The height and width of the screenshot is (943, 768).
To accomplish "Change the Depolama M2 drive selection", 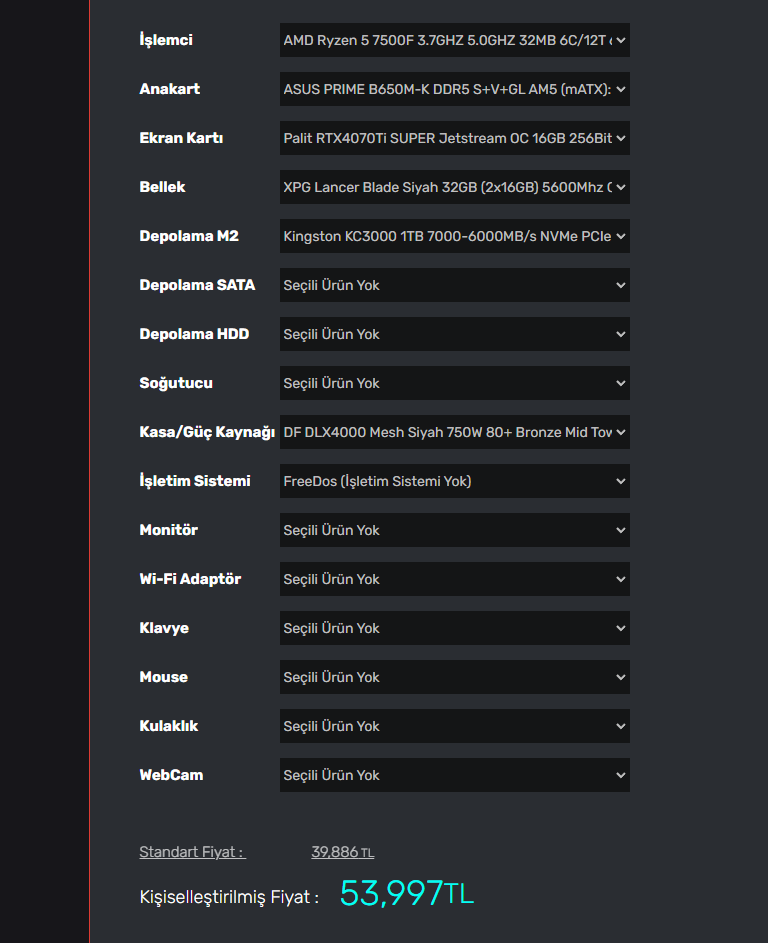I will coord(454,236).
